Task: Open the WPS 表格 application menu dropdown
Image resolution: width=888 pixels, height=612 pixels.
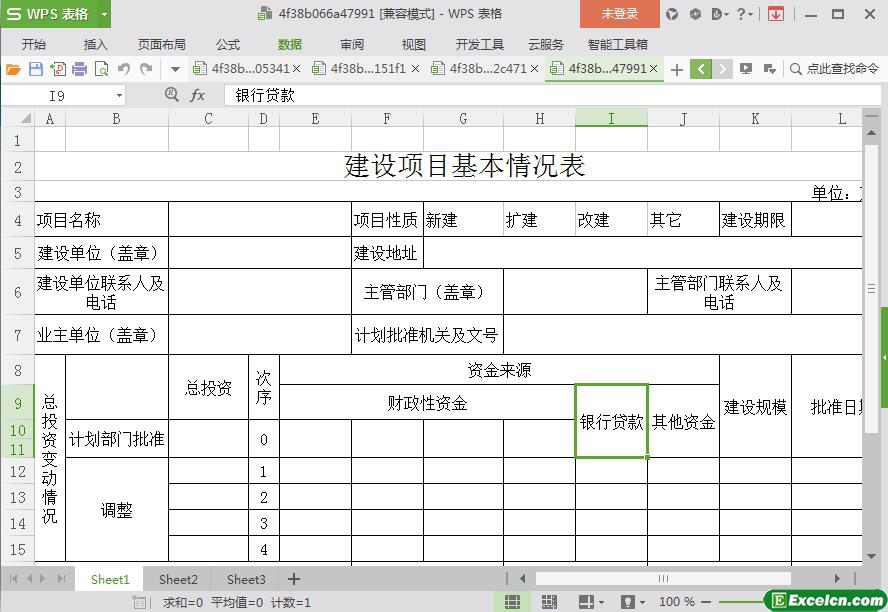Action: click(x=104, y=14)
